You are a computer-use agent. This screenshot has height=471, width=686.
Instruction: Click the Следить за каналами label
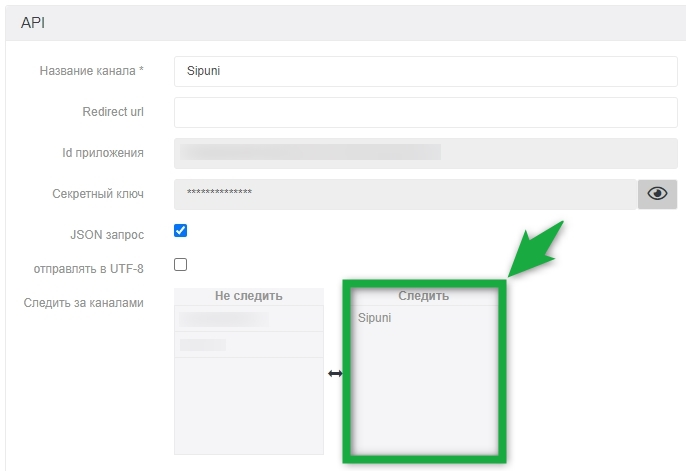click(83, 302)
